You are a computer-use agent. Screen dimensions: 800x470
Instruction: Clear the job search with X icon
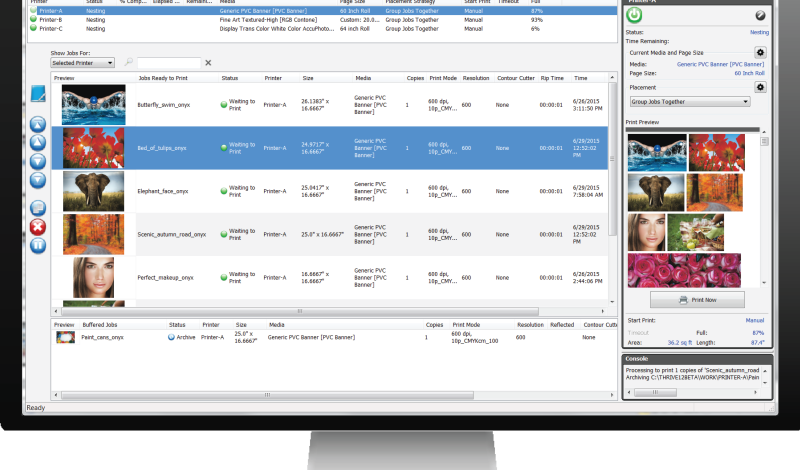[x=208, y=63]
